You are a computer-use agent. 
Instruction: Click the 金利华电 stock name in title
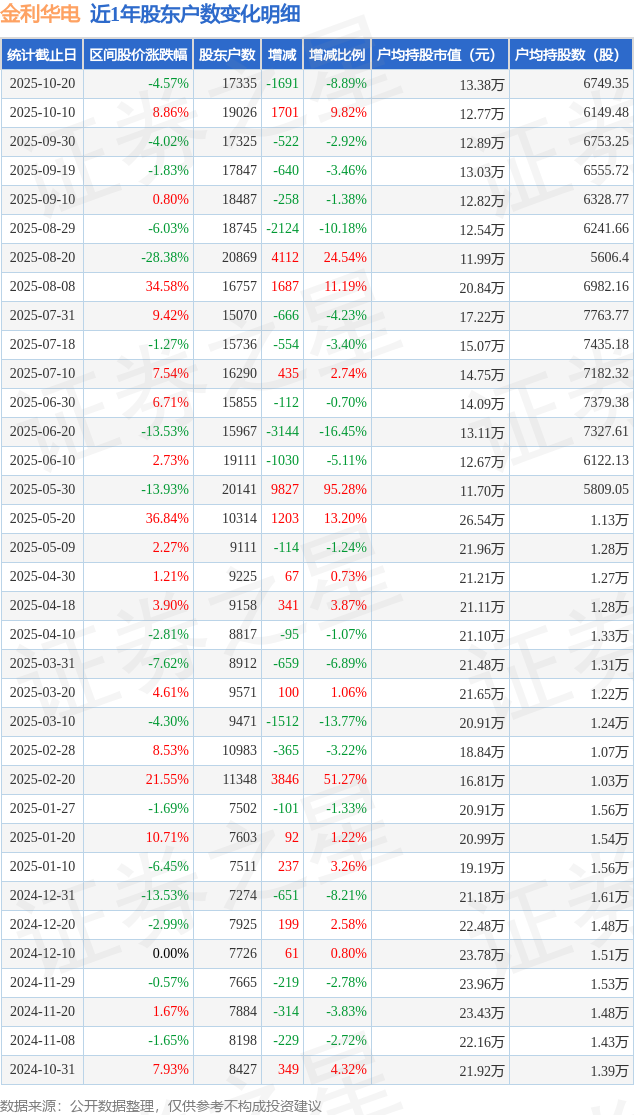40,15
